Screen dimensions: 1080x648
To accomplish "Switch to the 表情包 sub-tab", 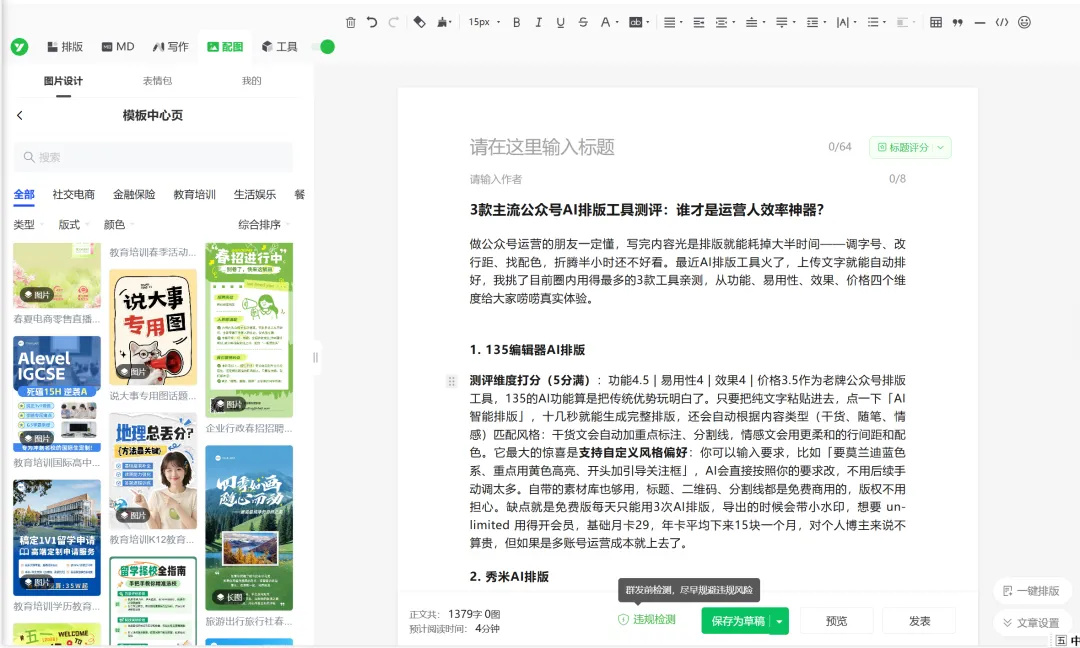I will [157, 81].
